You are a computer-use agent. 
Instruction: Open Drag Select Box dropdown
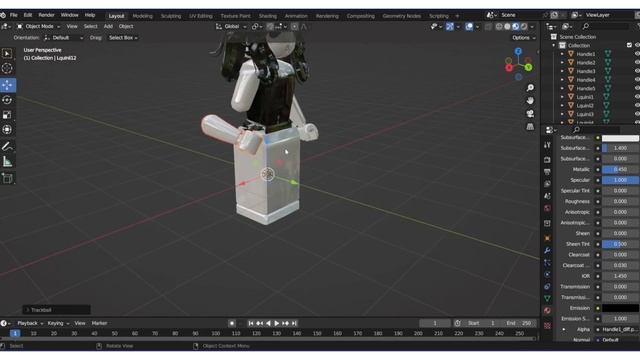click(x=122, y=38)
